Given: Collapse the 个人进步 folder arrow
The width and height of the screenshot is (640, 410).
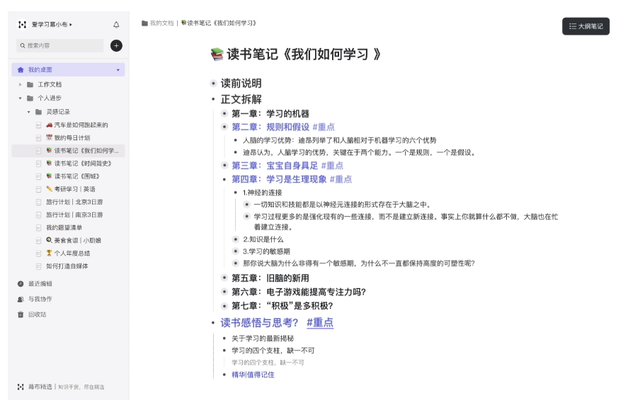Looking at the screenshot, I should pos(20,98).
